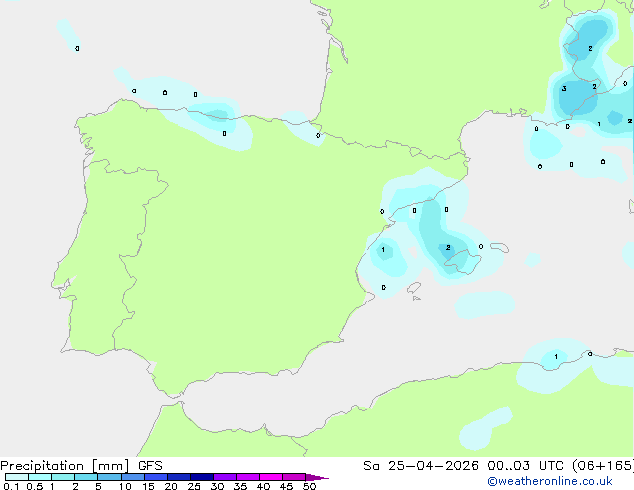Select the 30–35 mm purple legend swatch

tap(225, 477)
